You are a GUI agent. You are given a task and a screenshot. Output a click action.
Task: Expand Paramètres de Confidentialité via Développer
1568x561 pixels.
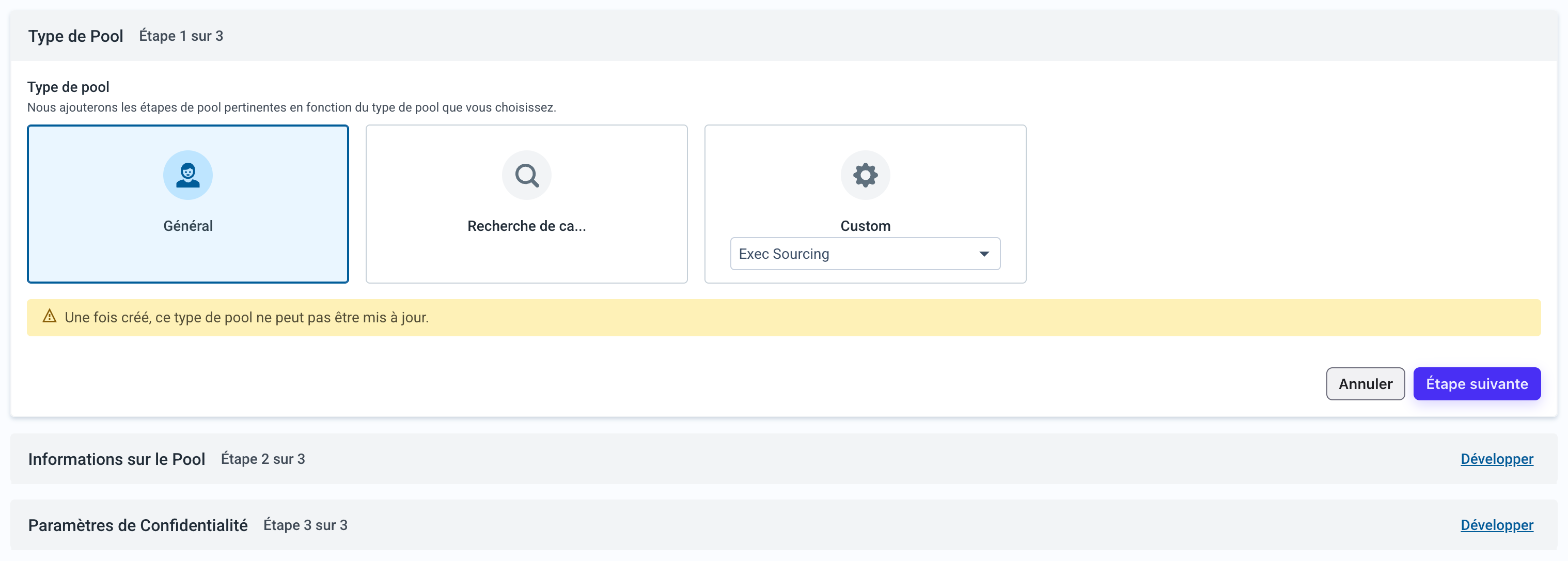tap(1497, 525)
